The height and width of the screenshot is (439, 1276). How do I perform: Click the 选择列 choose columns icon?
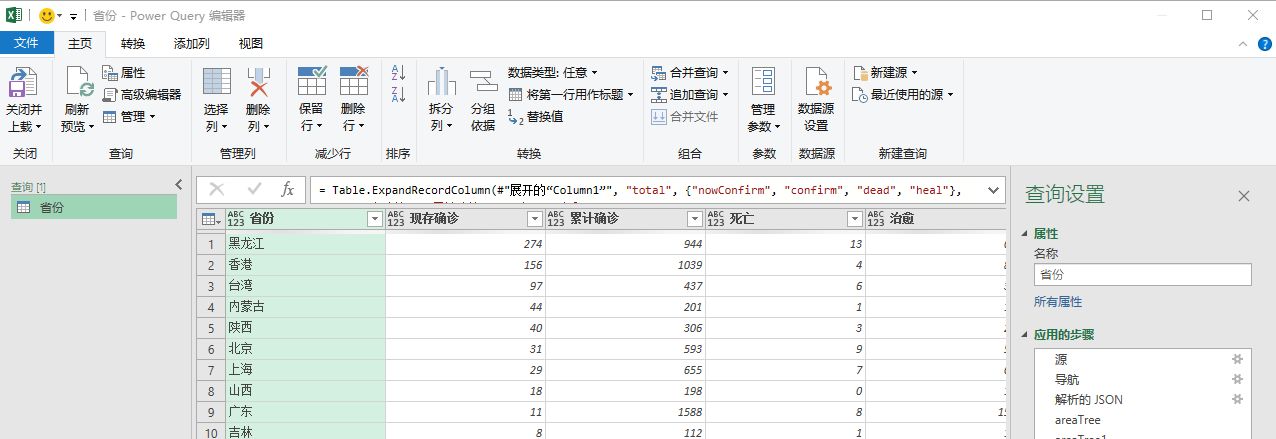[217, 83]
